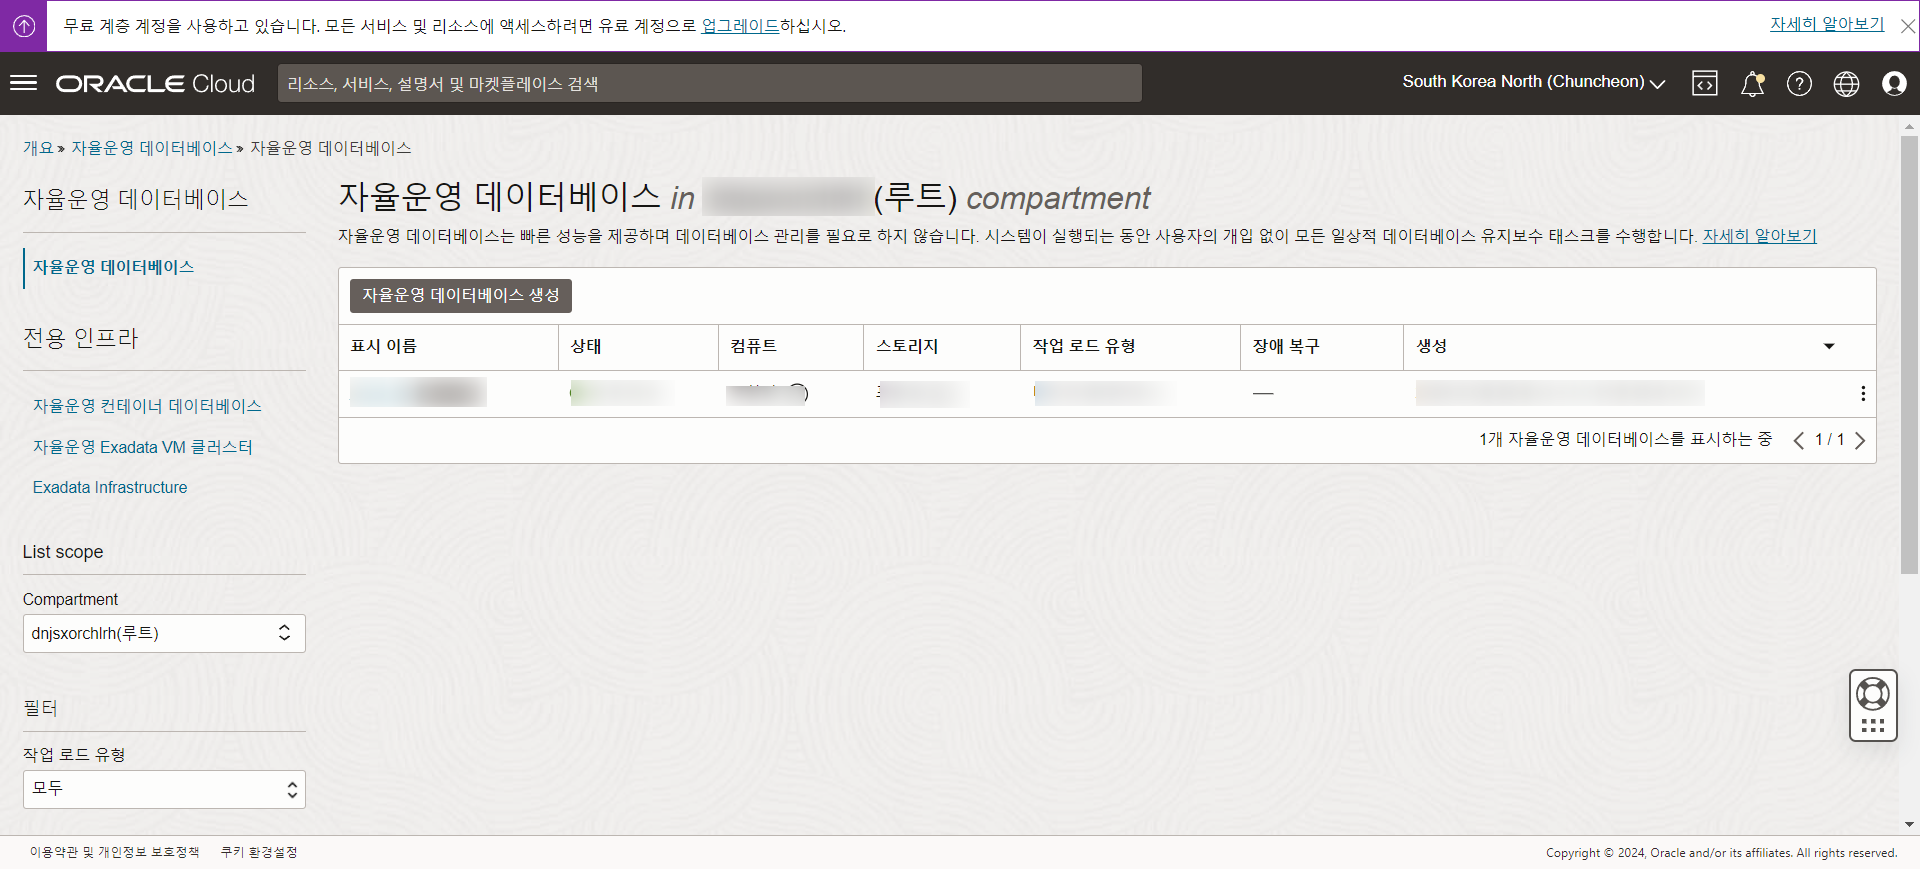Open 자율운영 컨테이너 데이터베이스 sidebar item
Viewport: 1920px width, 869px height.
click(x=147, y=406)
